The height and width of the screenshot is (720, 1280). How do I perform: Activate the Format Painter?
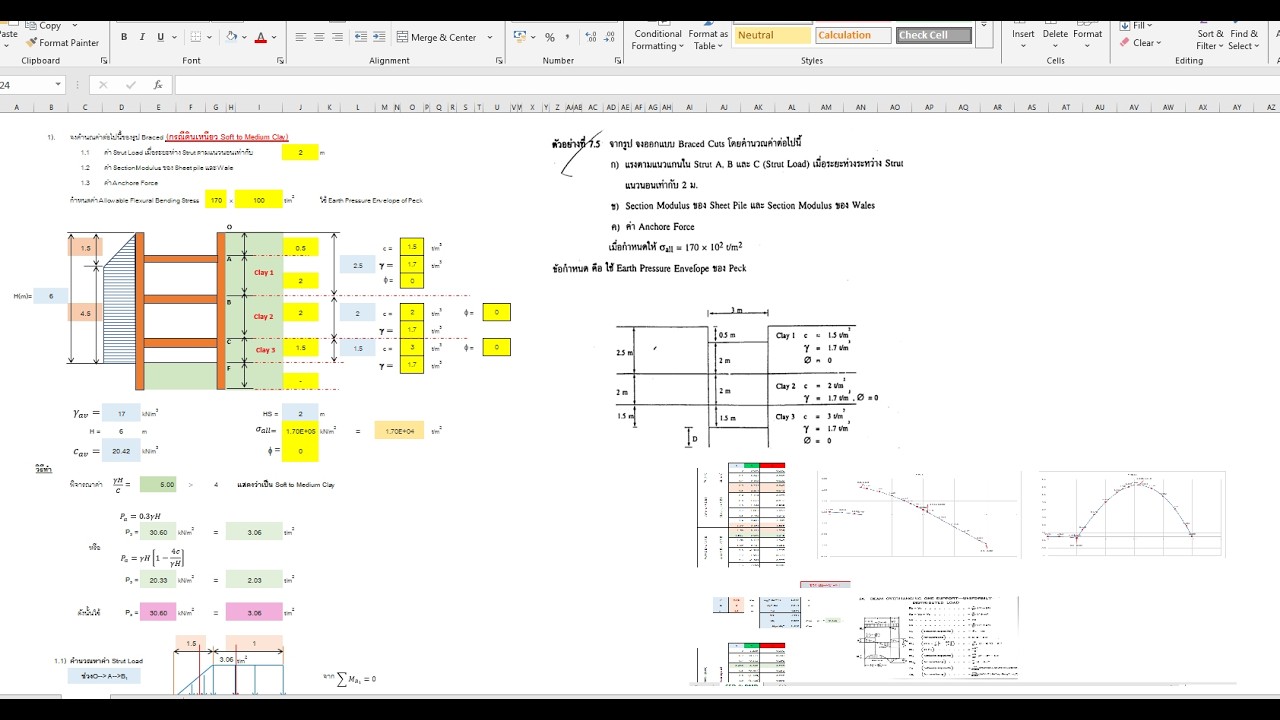pyautogui.click(x=62, y=43)
